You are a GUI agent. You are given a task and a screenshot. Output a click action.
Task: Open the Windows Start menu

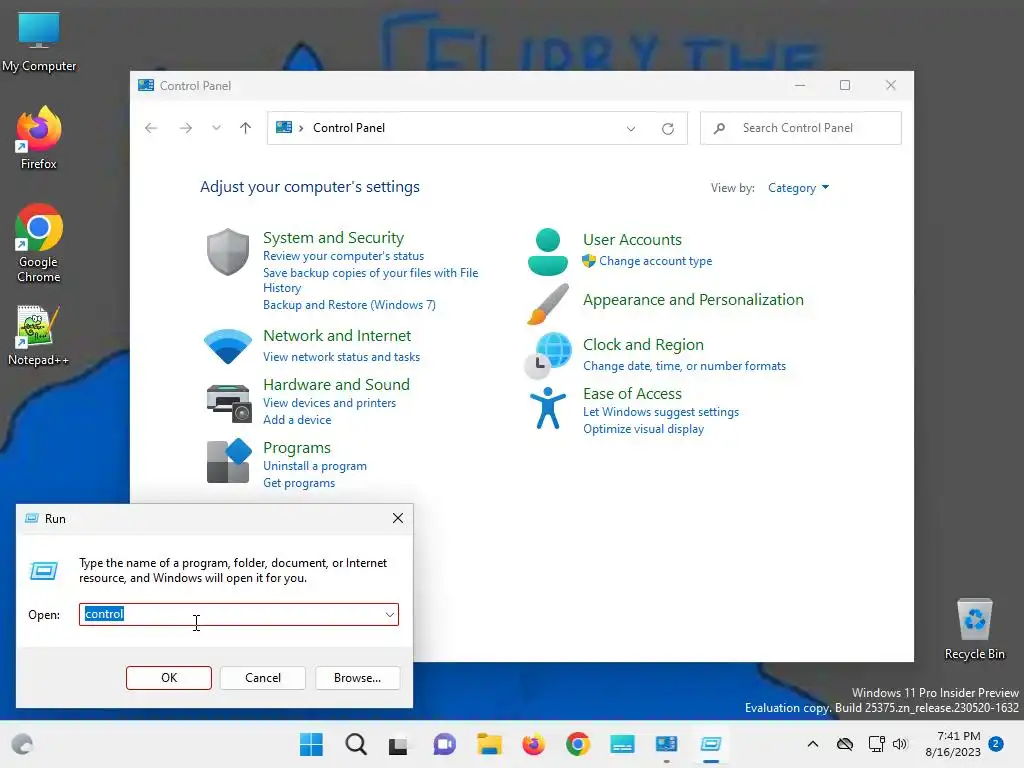[x=312, y=744]
